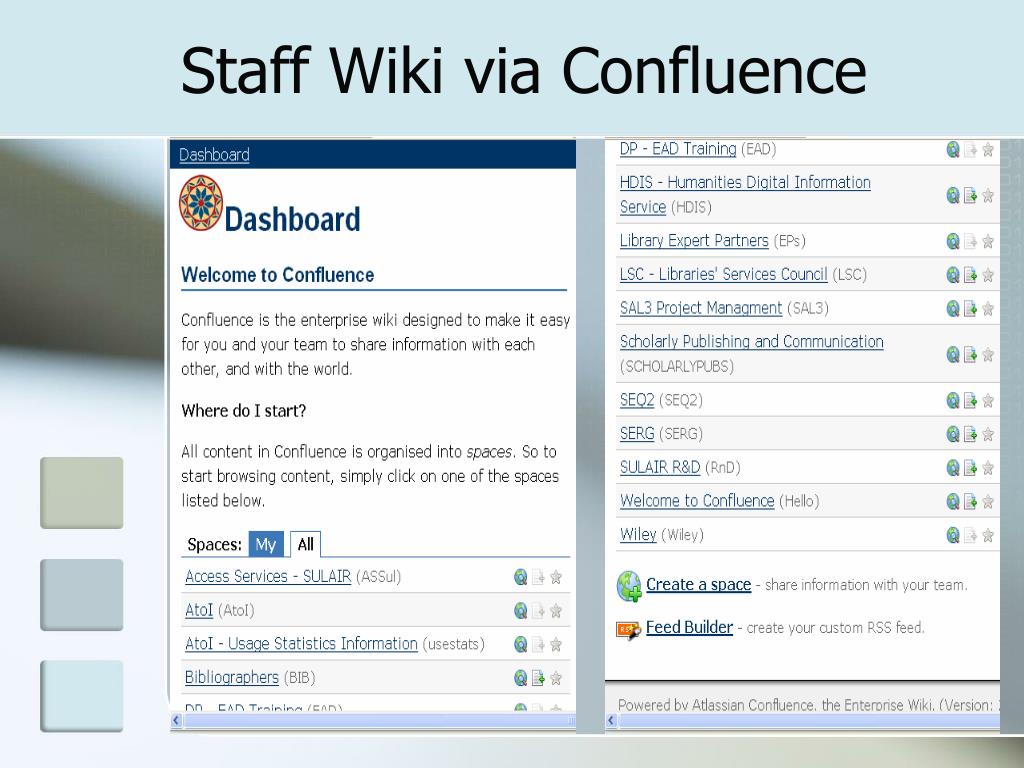The width and height of the screenshot is (1024, 768).
Task: Add a page to the SULAIR R&D space
Action: 970,468
